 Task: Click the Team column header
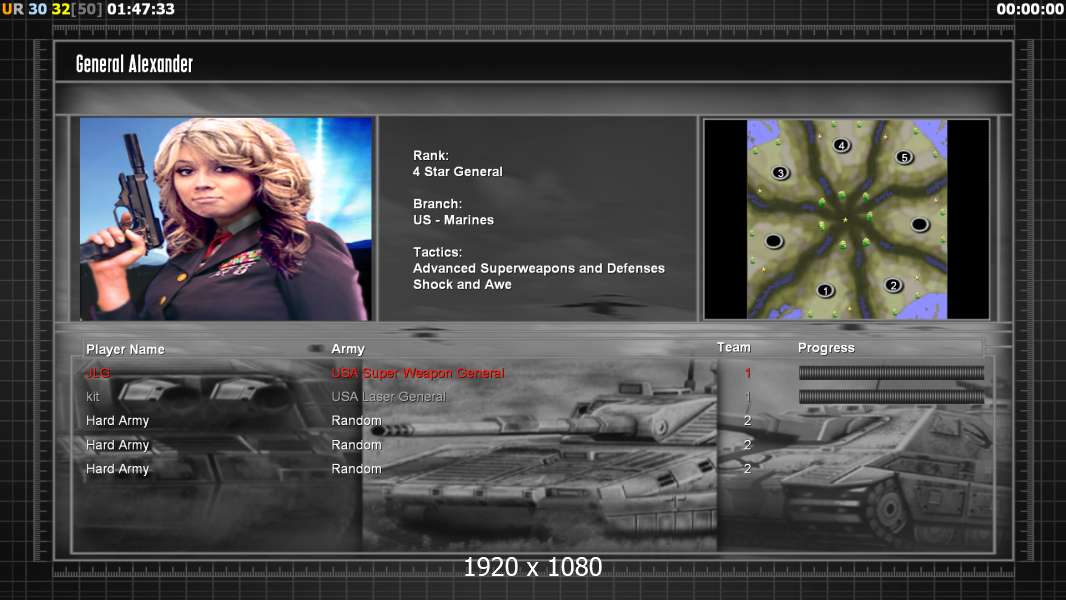click(734, 347)
